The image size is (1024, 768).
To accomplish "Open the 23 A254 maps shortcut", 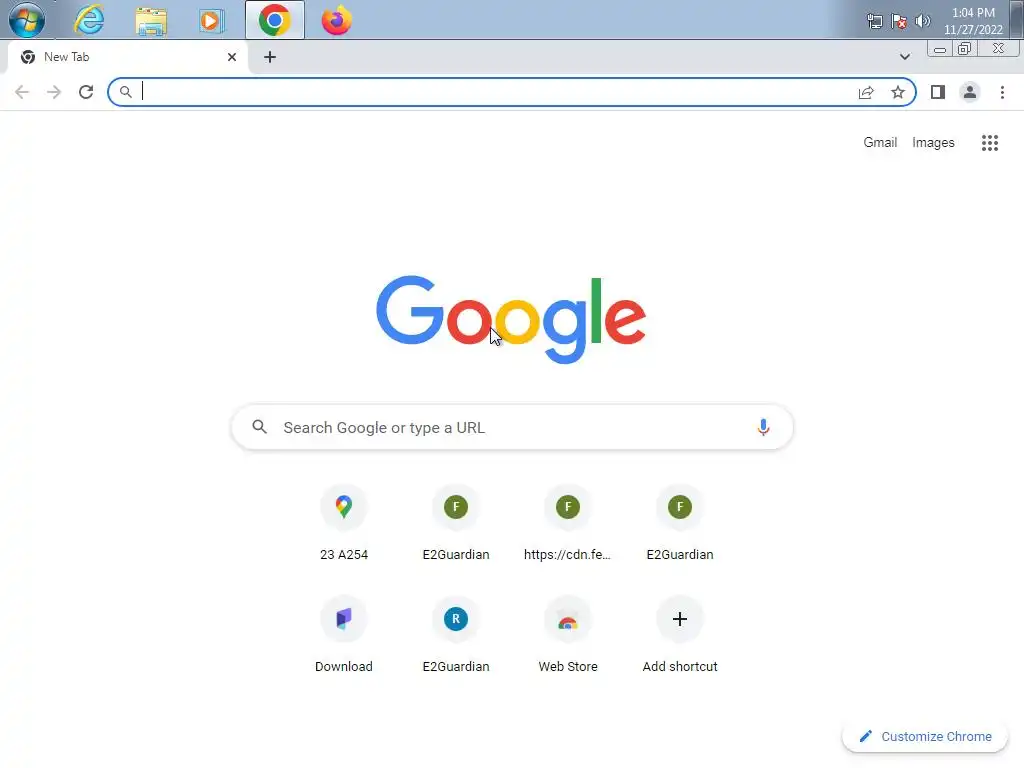I will (x=344, y=523).
